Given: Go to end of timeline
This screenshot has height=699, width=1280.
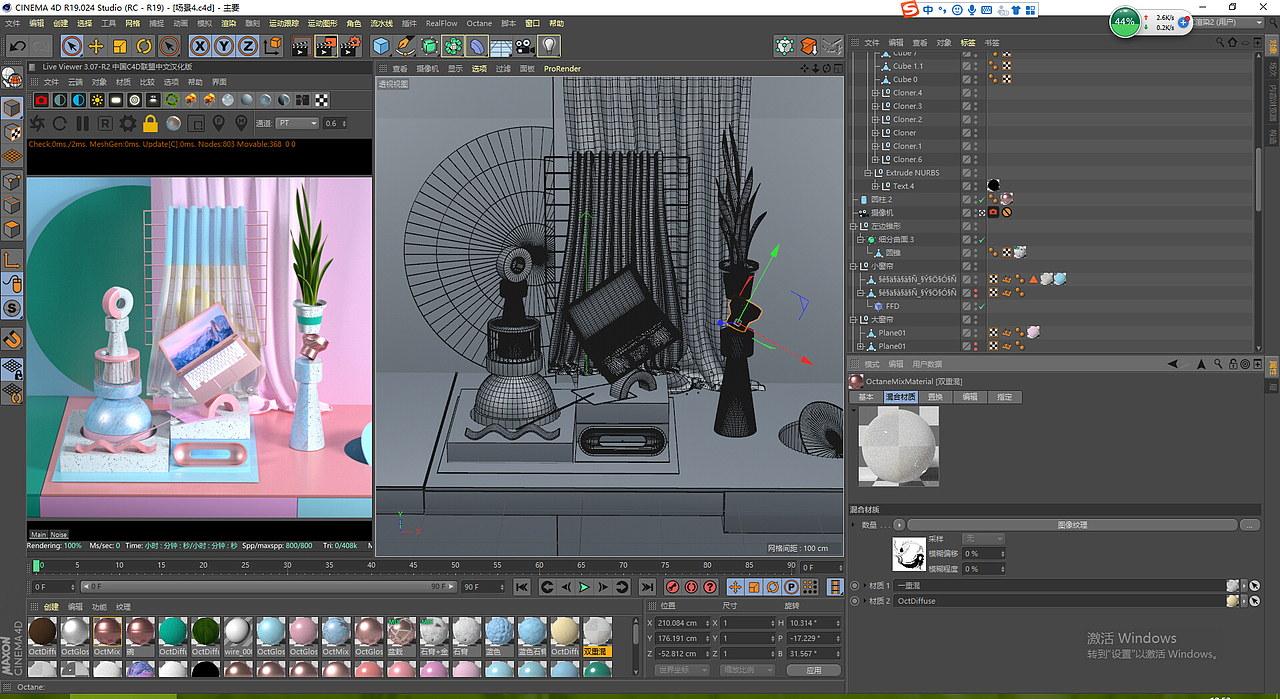Looking at the screenshot, I should pos(647,587).
